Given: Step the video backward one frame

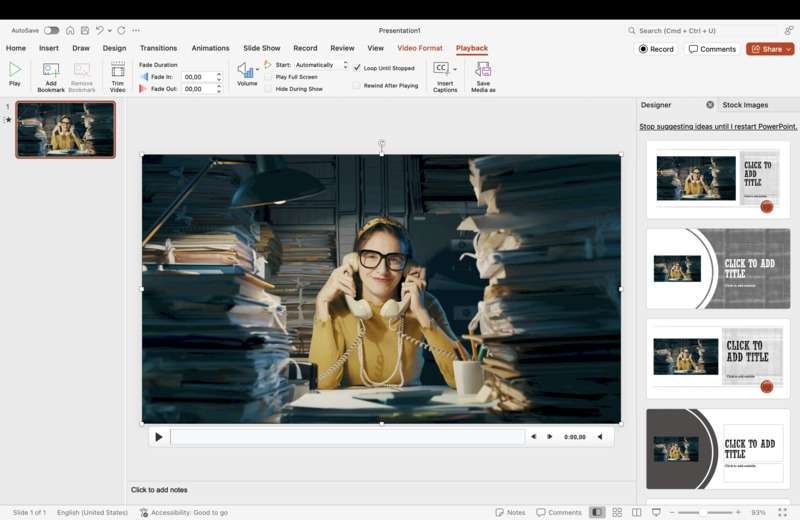Looking at the screenshot, I should pos(534,437).
